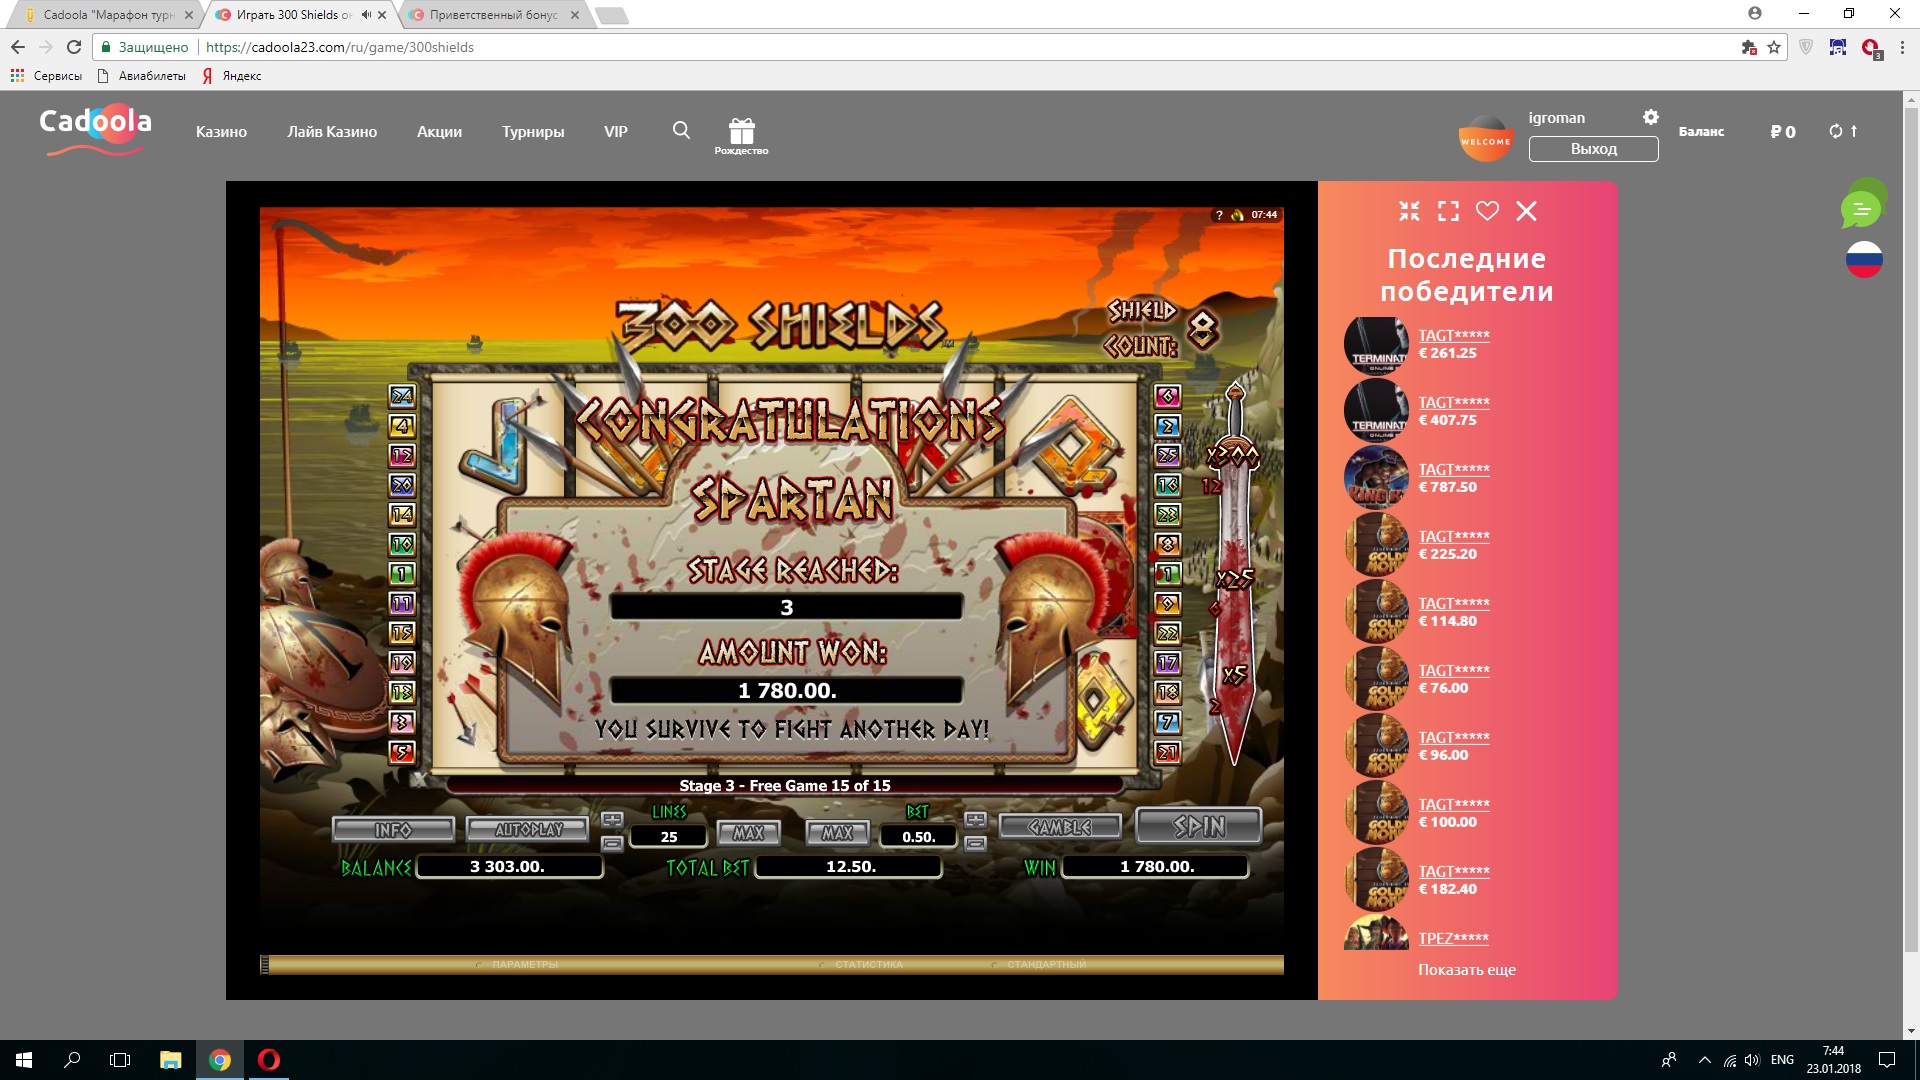
Task: Open the VIP page
Action: tap(616, 132)
